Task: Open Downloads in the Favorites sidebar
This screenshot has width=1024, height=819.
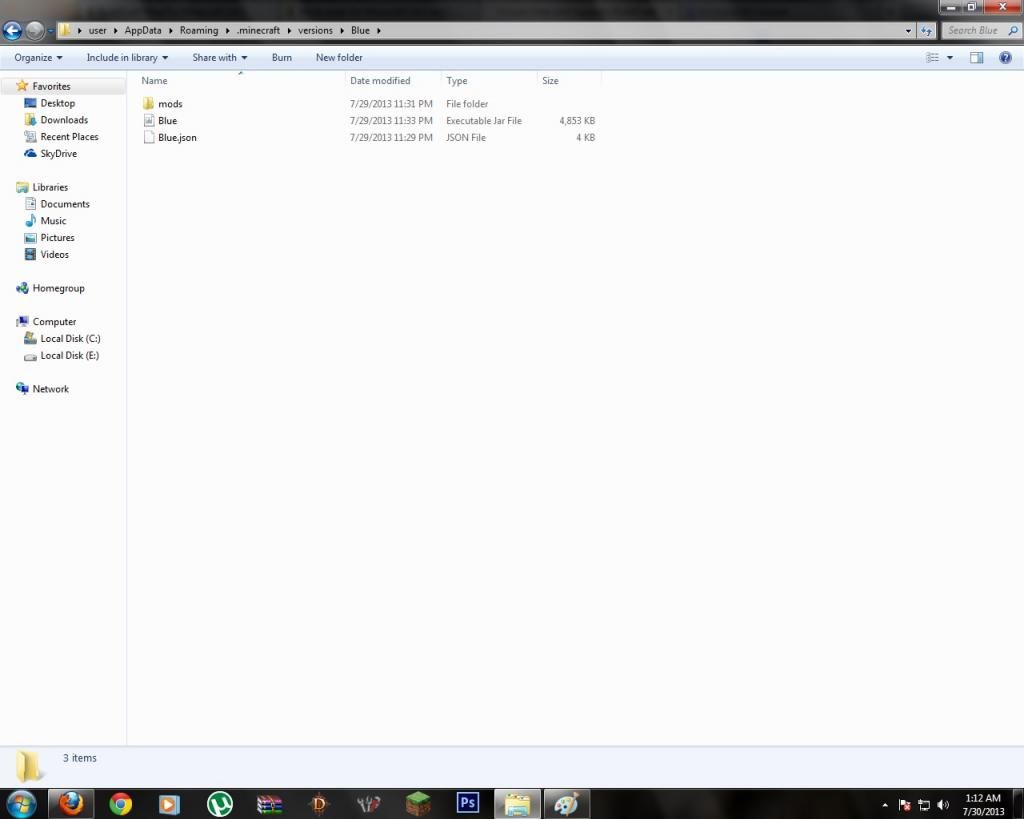Action: pyautogui.click(x=64, y=120)
